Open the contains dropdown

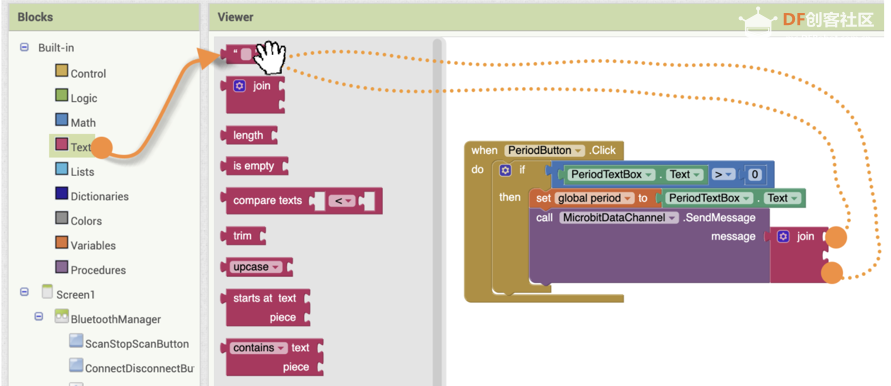click(x=259, y=347)
